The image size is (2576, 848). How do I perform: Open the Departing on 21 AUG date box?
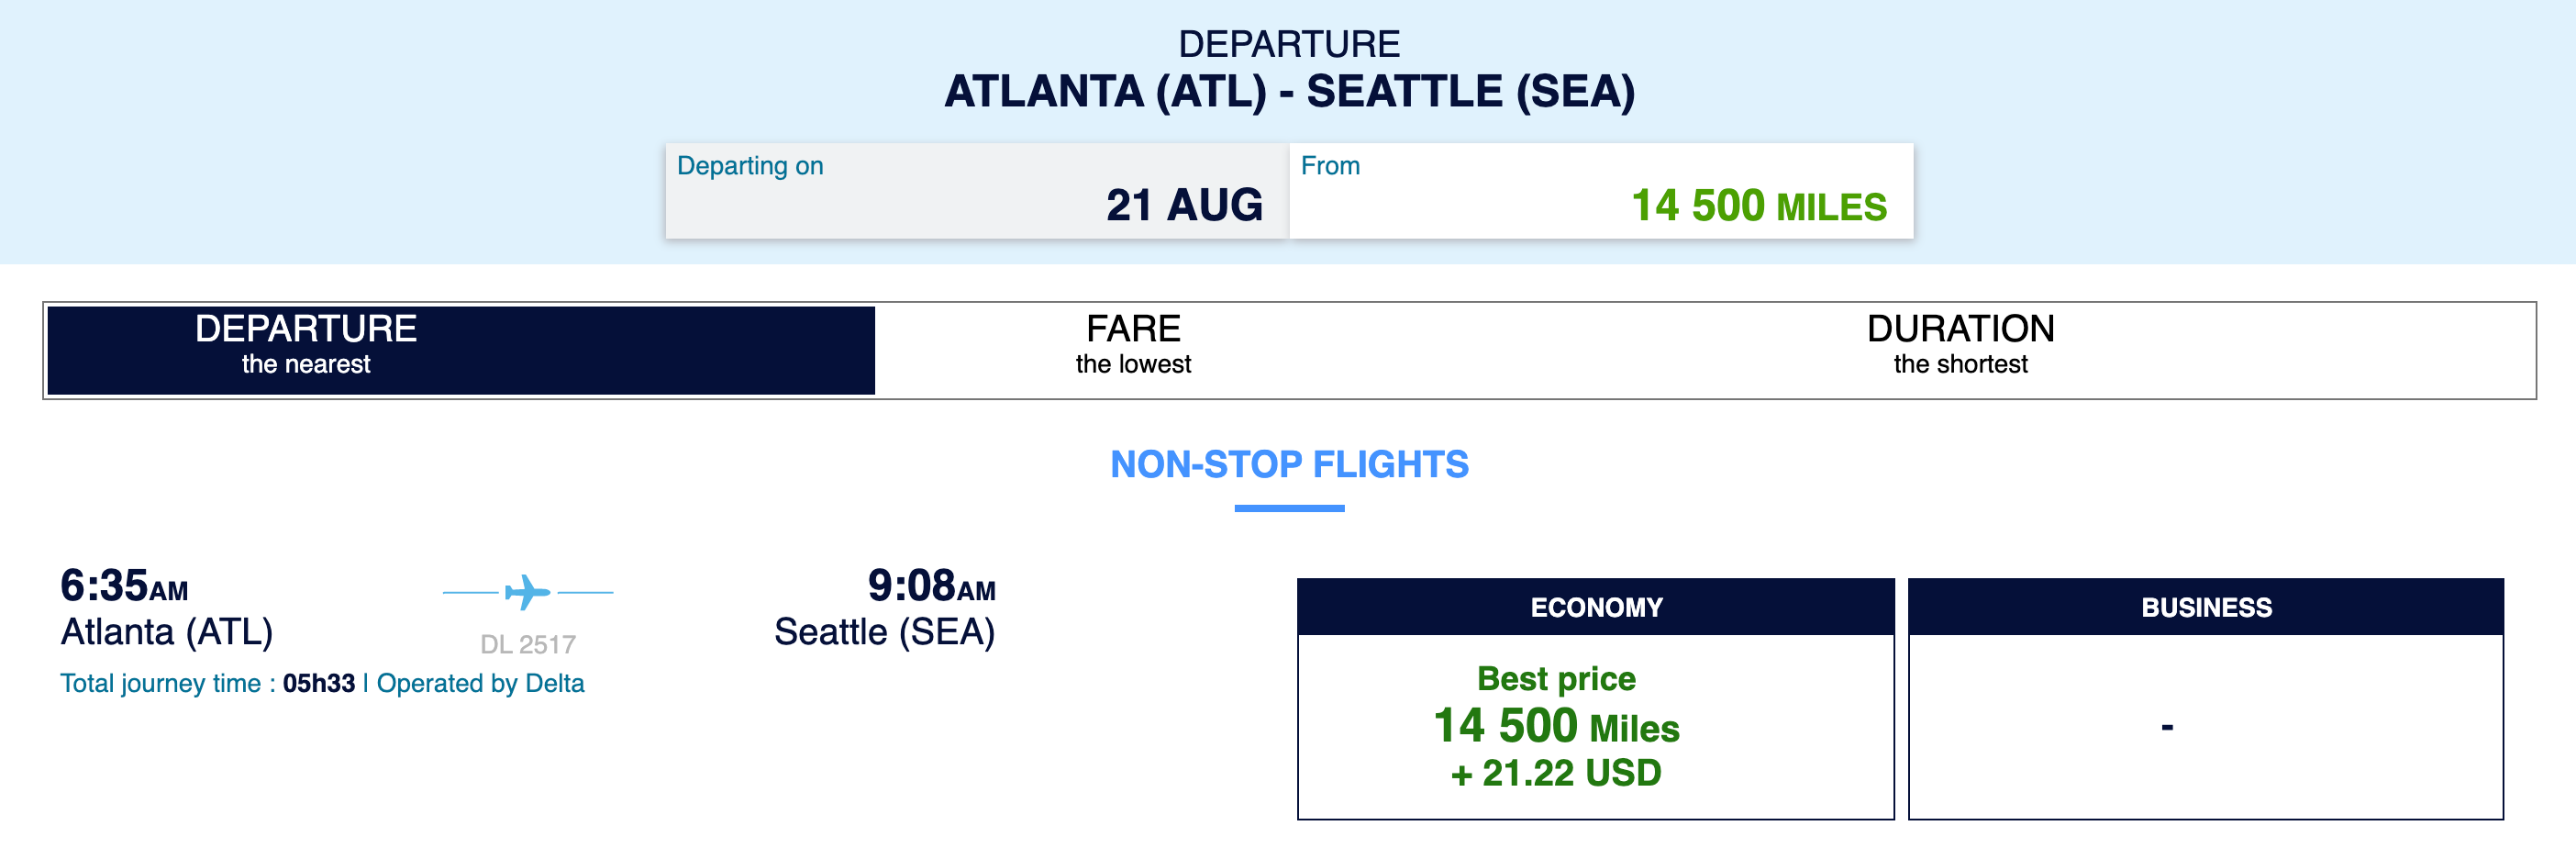click(976, 191)
